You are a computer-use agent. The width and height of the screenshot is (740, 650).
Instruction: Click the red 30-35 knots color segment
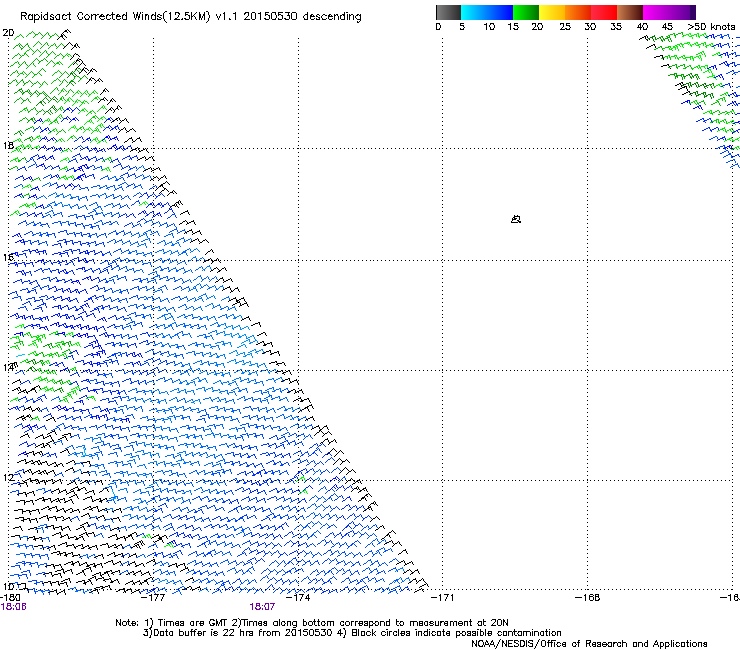tap(604, 12)
